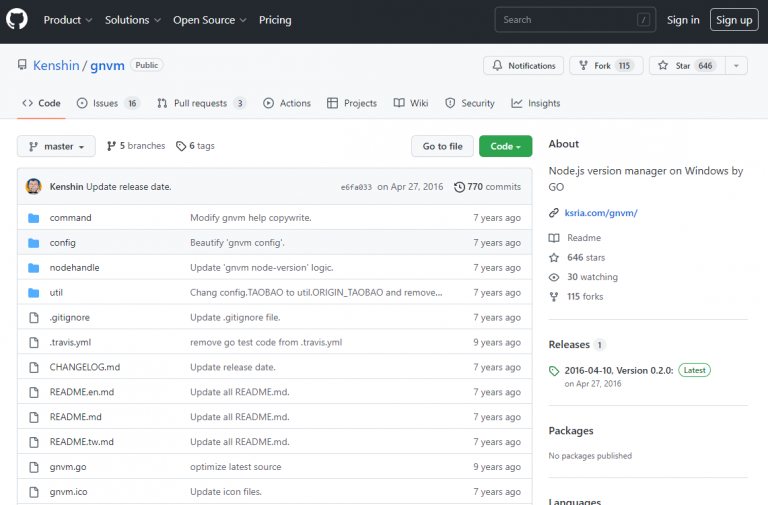The height and width of the screenshot is (505, 768).
Task: Click the Kenshin committer avatar
Action: (x=34, y=187)
